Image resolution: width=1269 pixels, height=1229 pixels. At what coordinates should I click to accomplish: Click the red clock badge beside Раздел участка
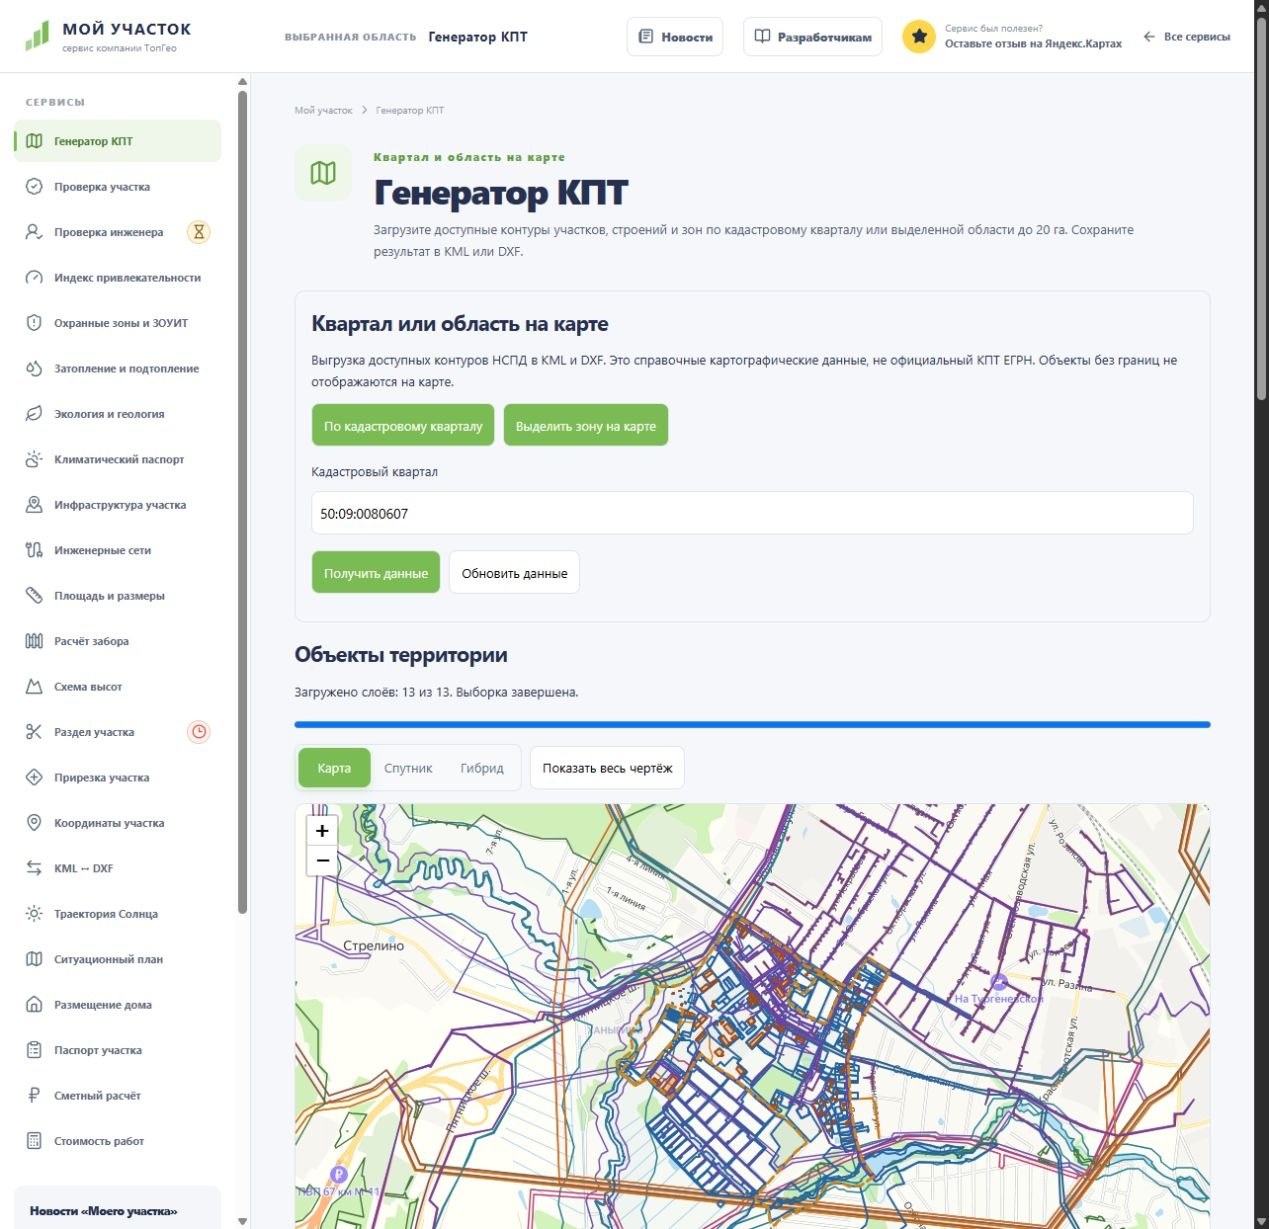click(199, 732)
